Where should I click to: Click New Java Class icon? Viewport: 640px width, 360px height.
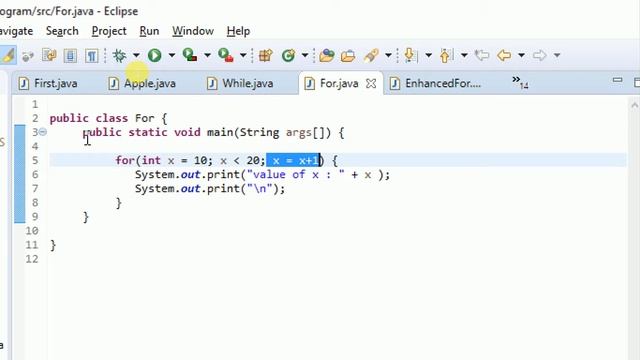click(288, 55)
